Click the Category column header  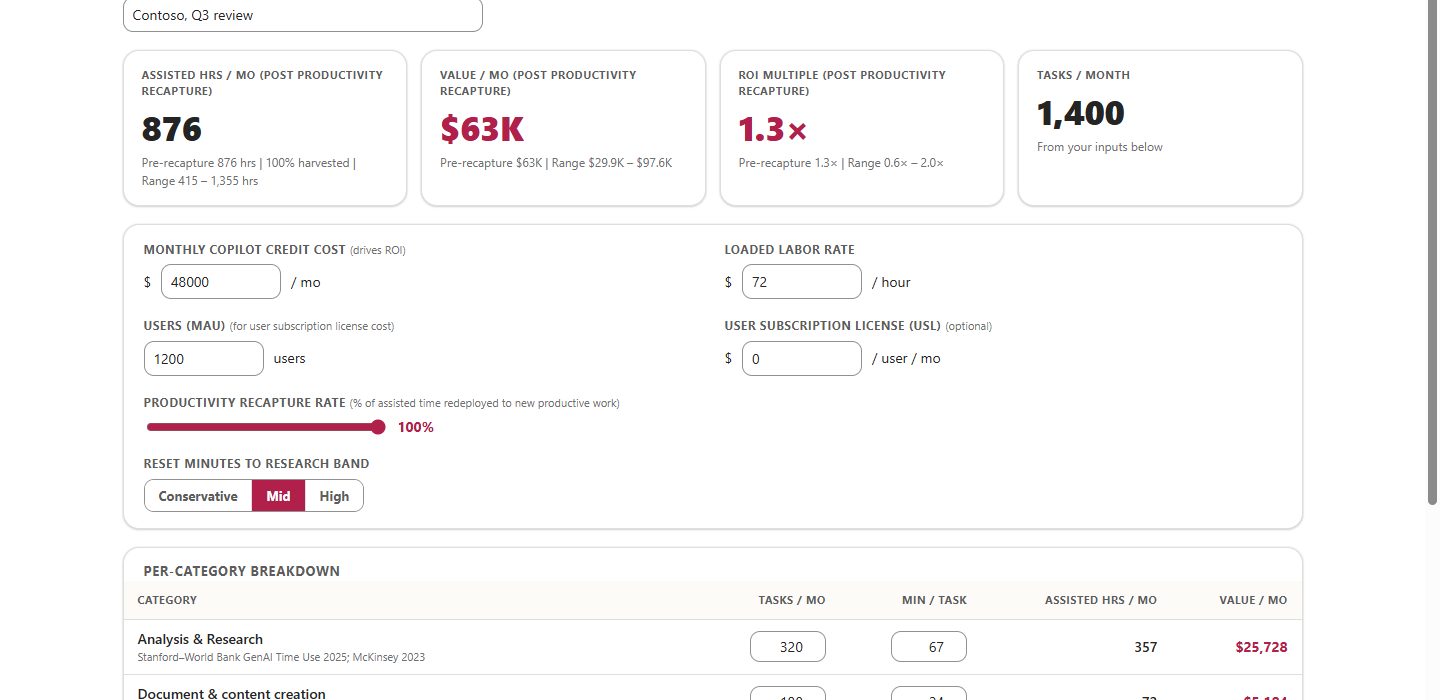[x=167, y=600]
